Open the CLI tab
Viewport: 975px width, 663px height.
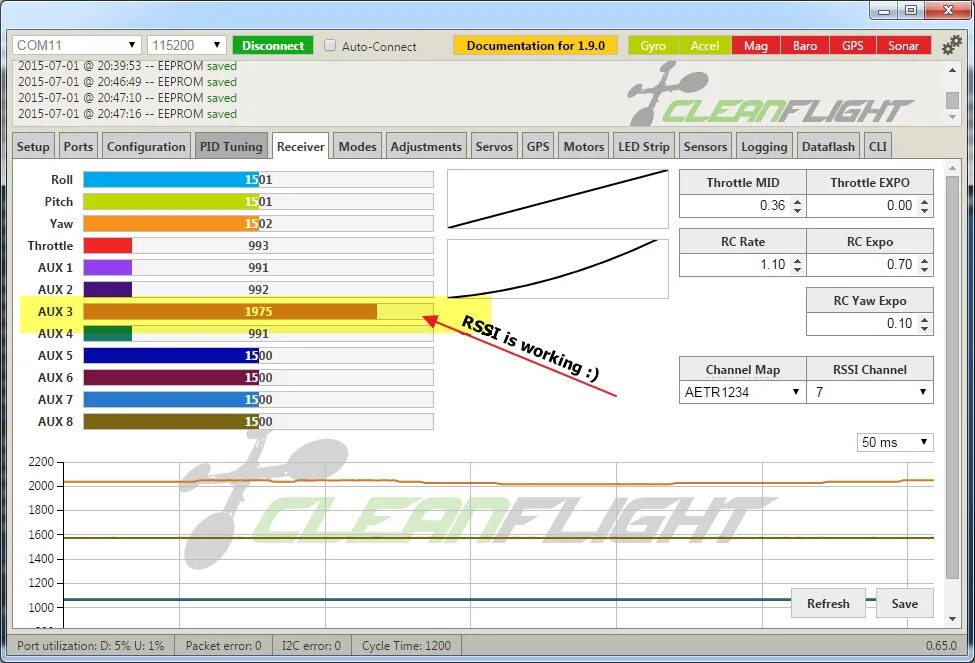pyautogui.click(x=877, y=147)
